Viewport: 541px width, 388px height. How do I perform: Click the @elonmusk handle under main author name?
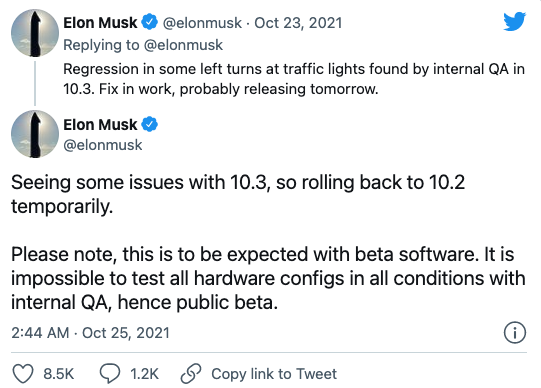tap(103, 145)
